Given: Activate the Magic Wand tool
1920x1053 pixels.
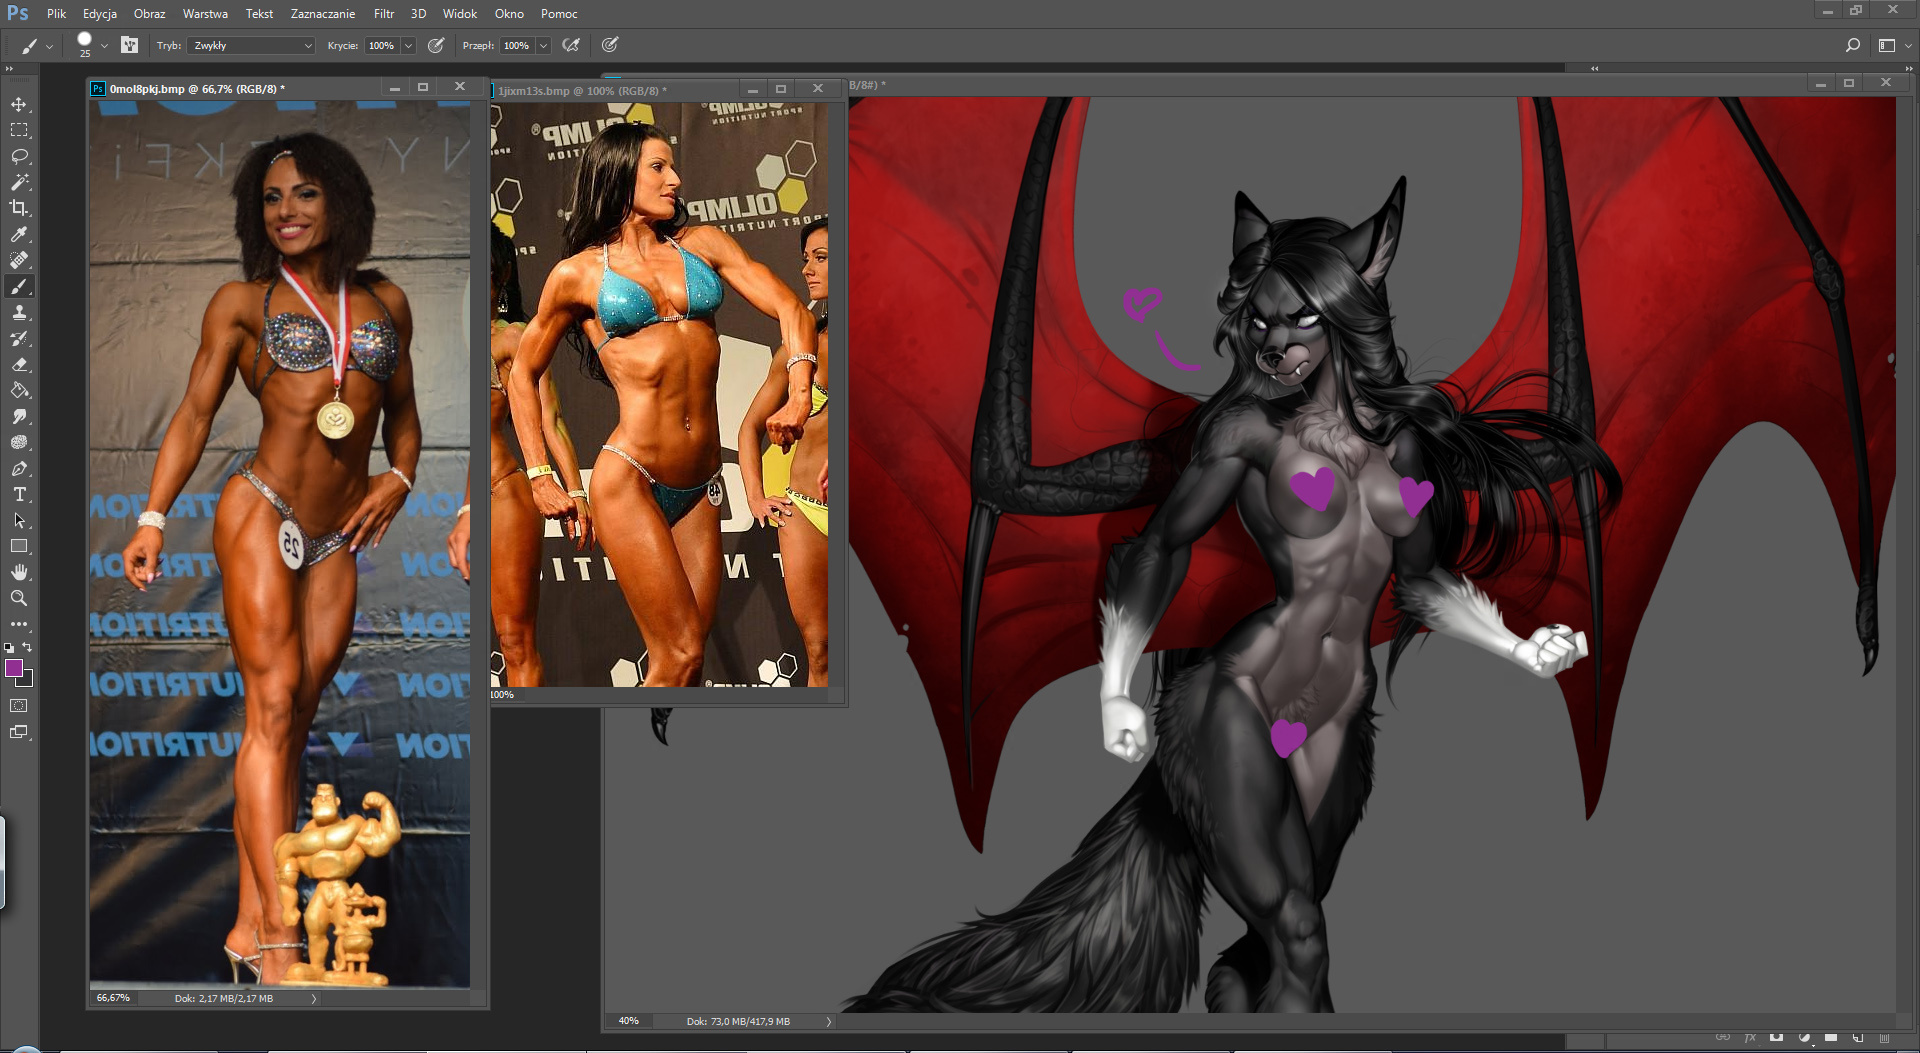Looking at the screenshot, I should point(19,183).
